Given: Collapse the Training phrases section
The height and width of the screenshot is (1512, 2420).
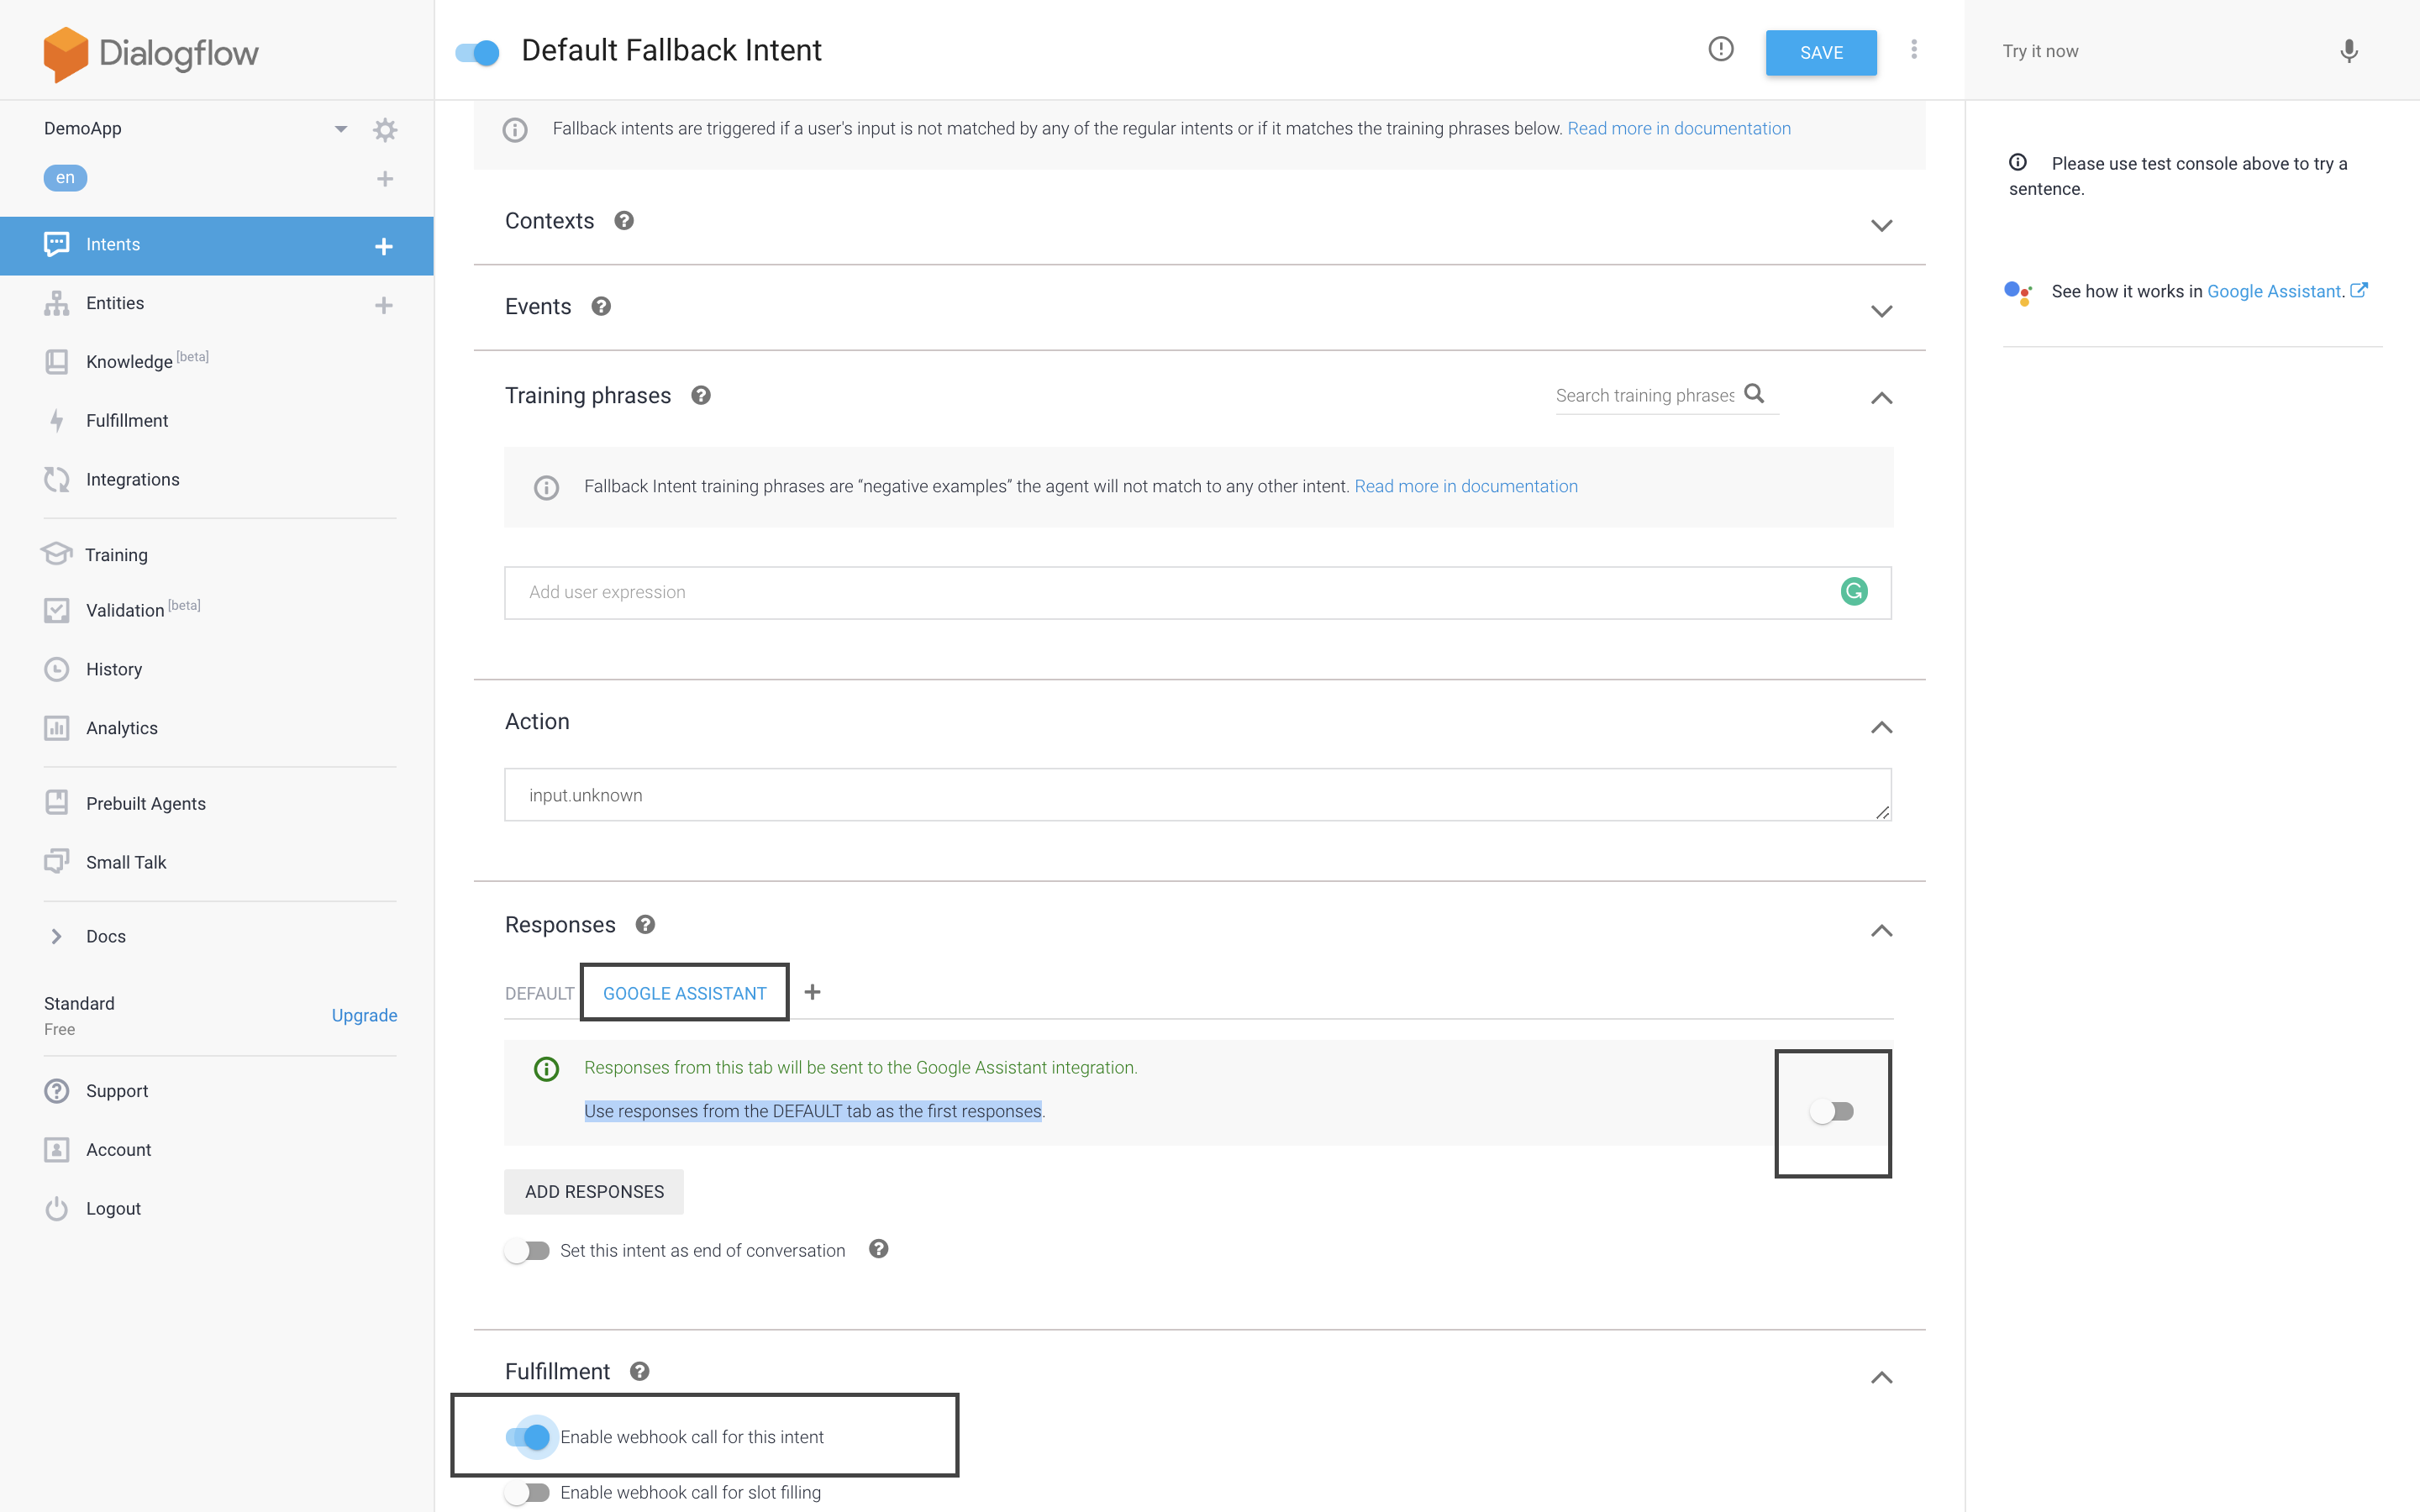Looking at the screenshot, I should (1881, 398).
